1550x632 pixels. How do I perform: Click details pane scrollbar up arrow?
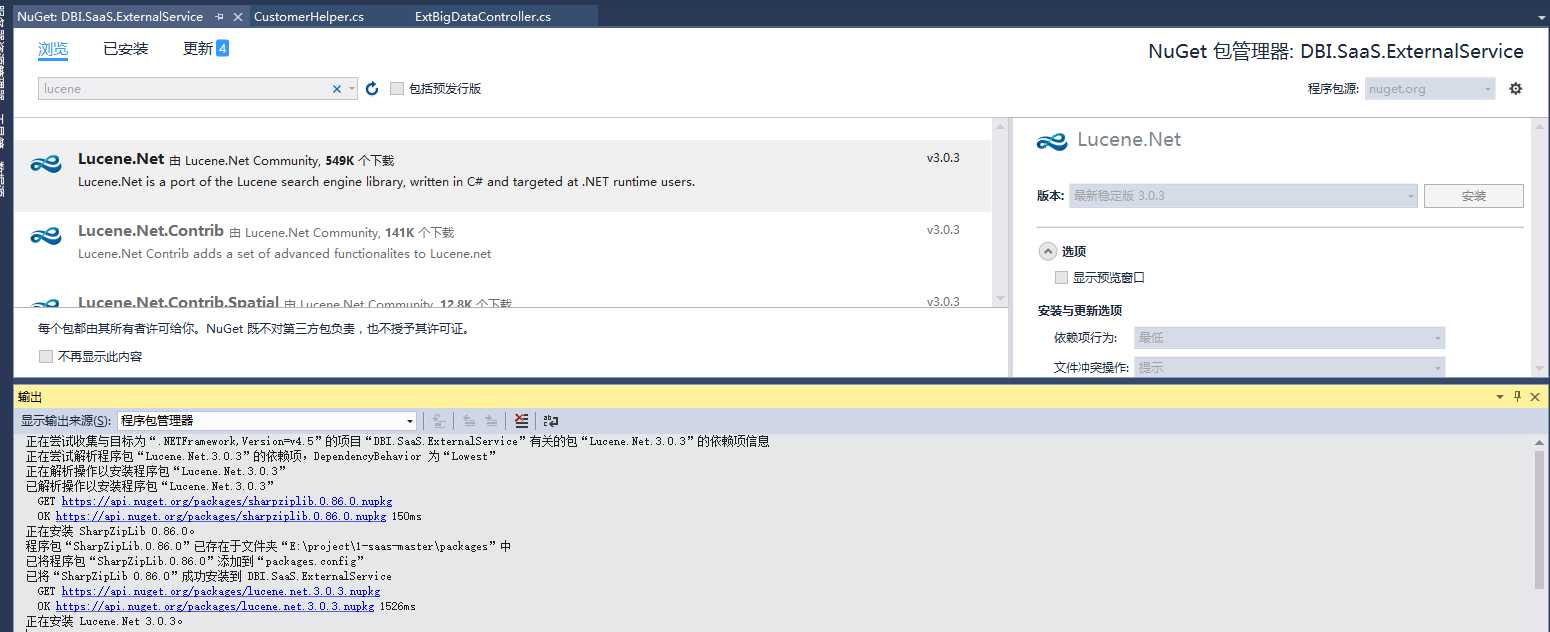coord(1539,126)
